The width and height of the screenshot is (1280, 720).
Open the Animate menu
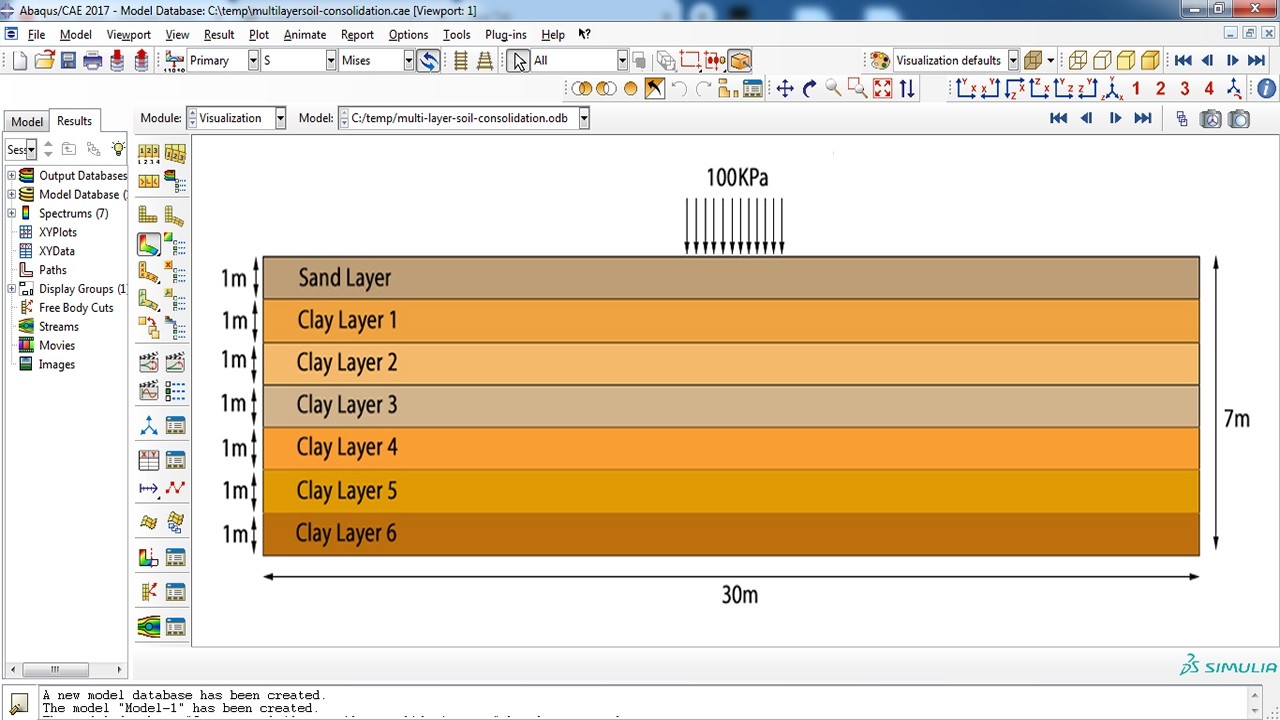(x=305, y=34)
